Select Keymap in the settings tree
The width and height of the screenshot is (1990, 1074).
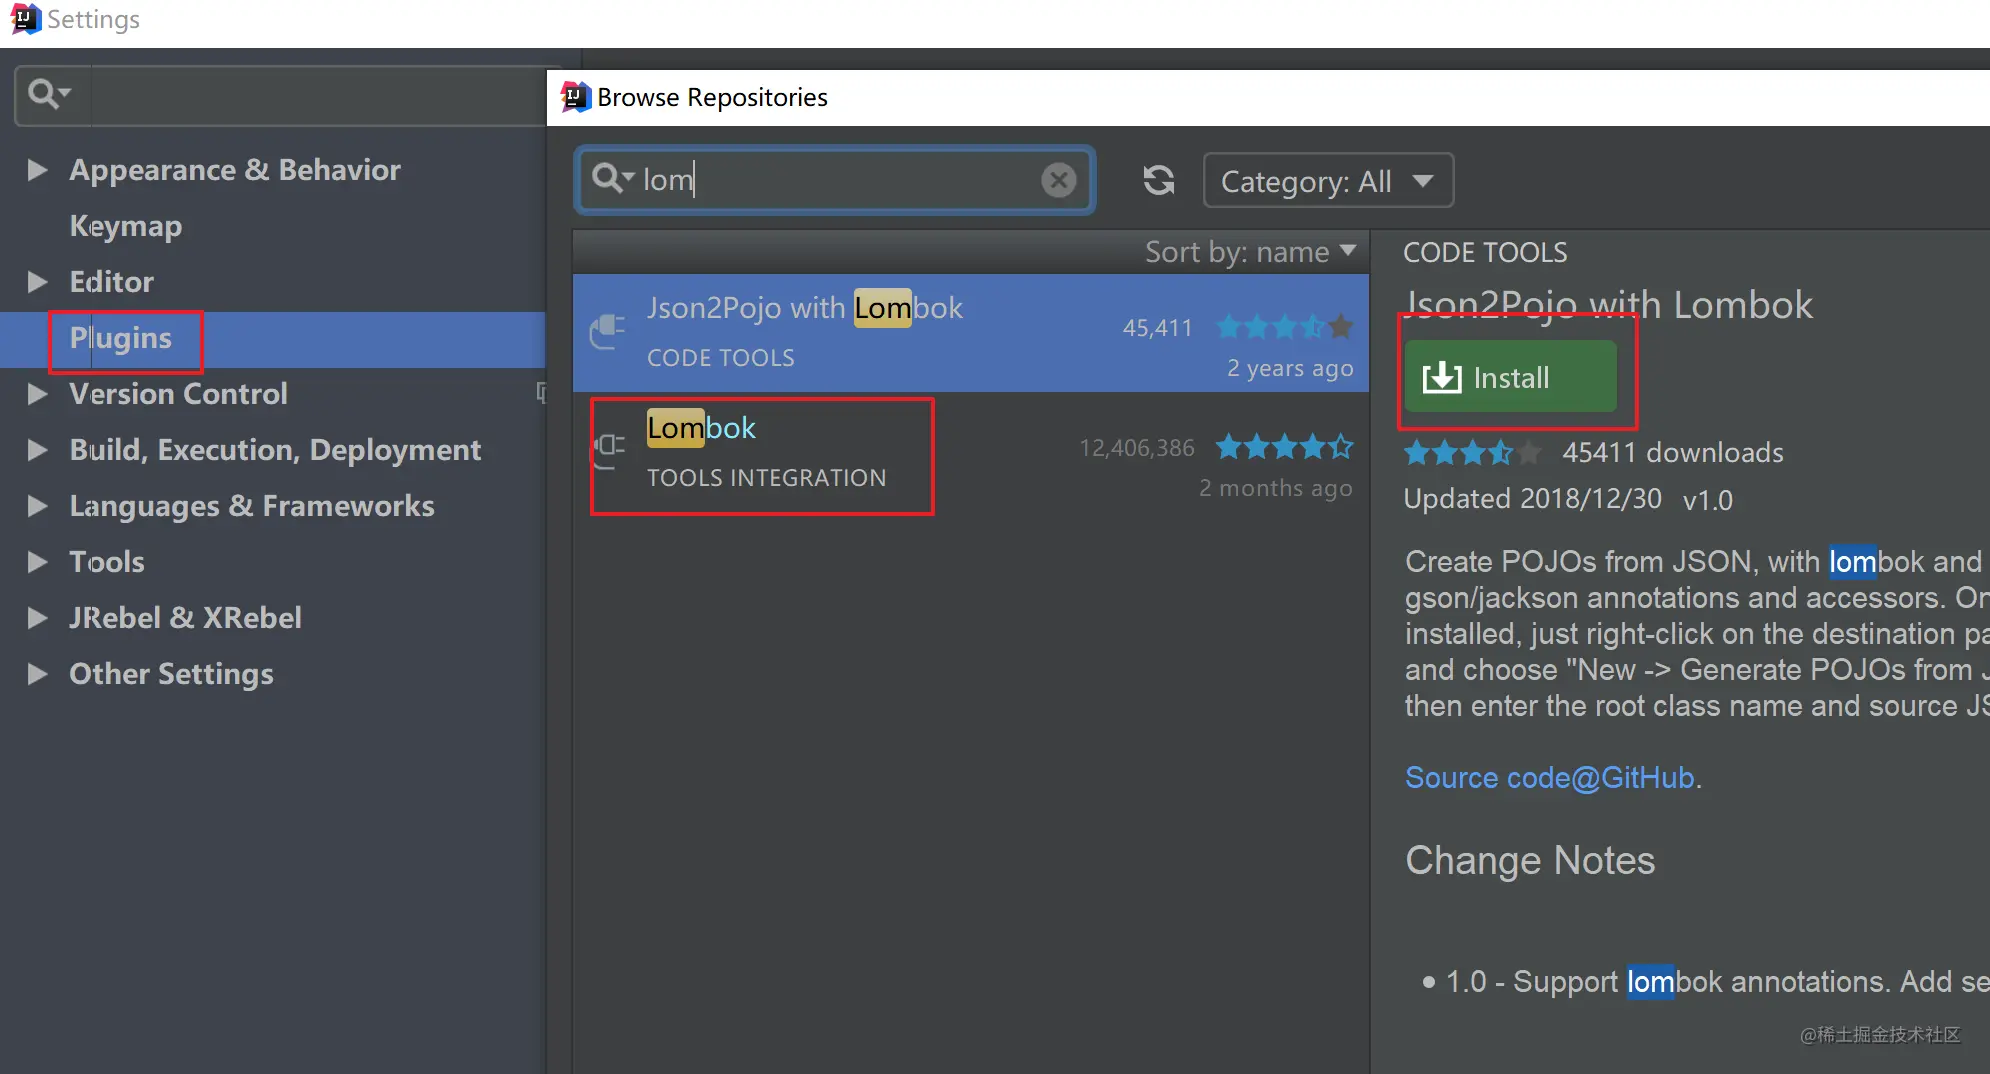[x=126, y=227]
